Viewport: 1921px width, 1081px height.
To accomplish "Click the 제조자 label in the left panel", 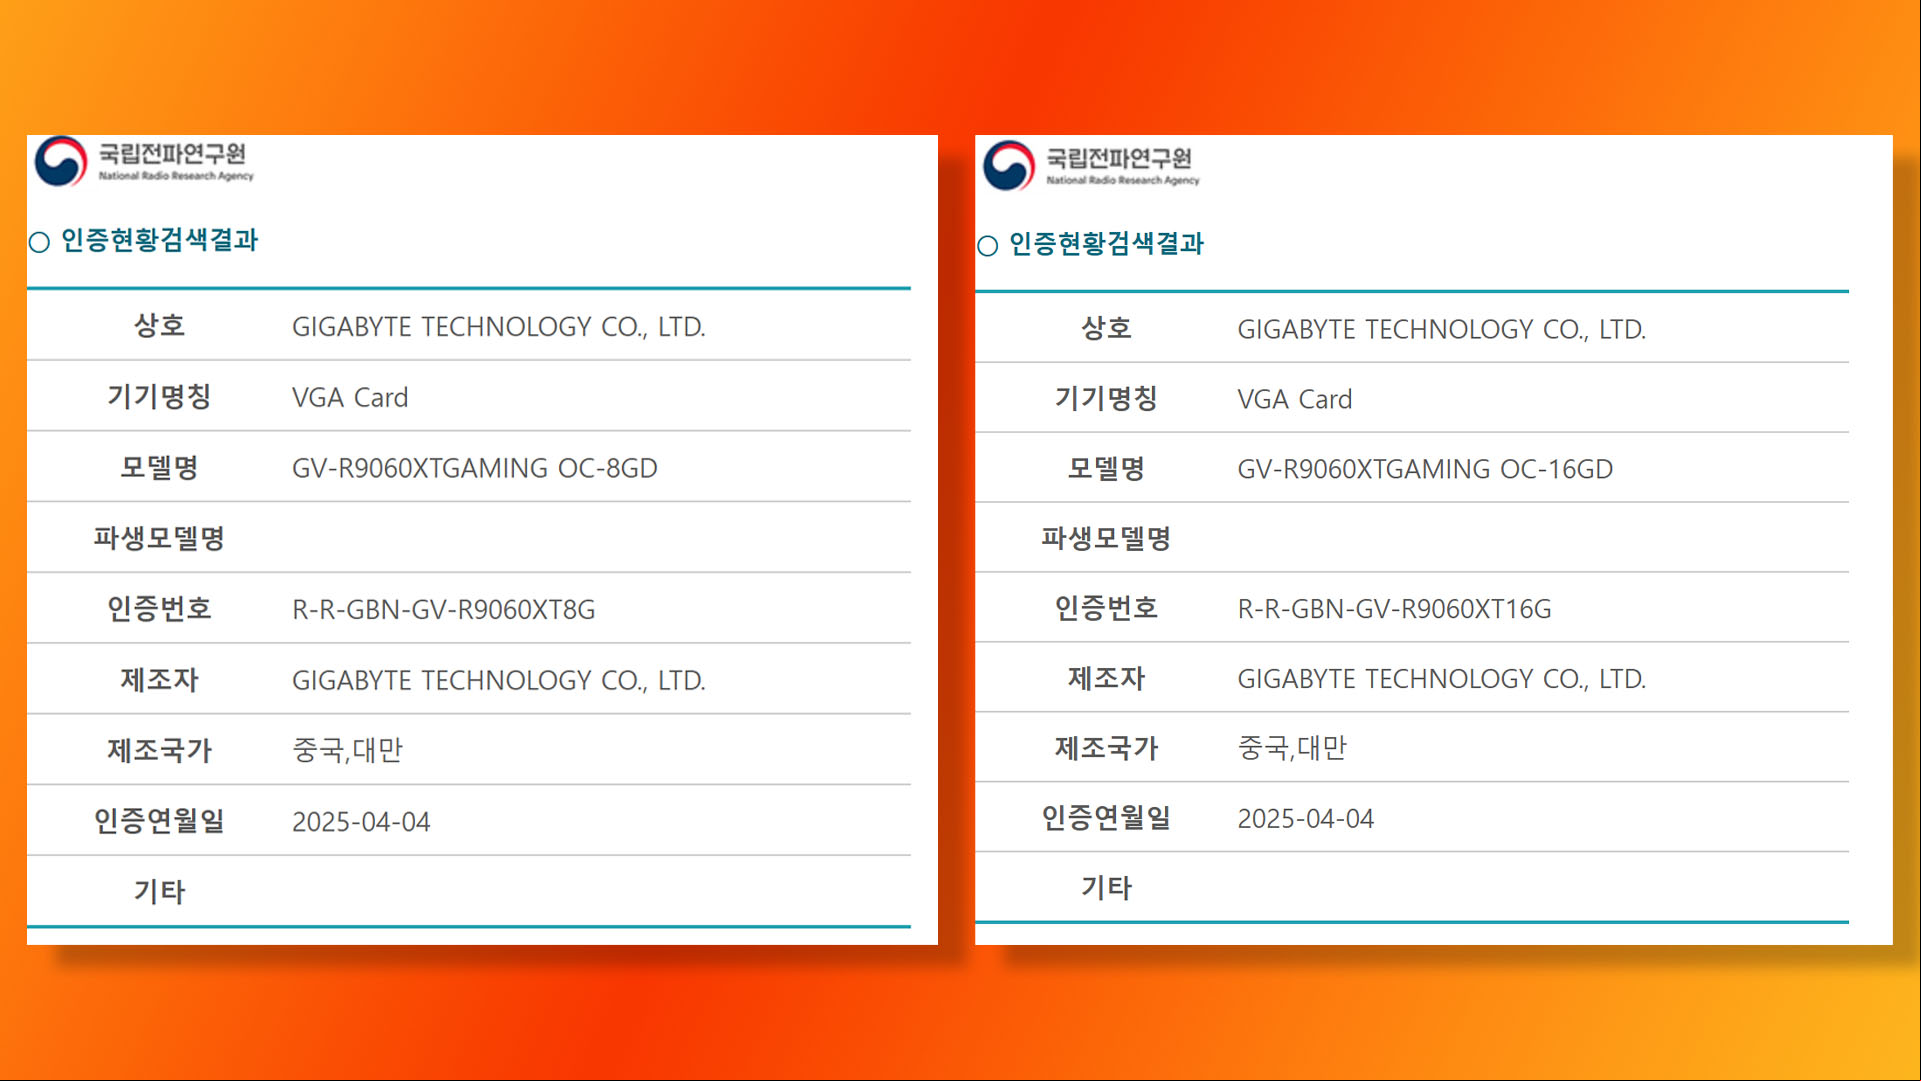I will (x=159, y=680).
